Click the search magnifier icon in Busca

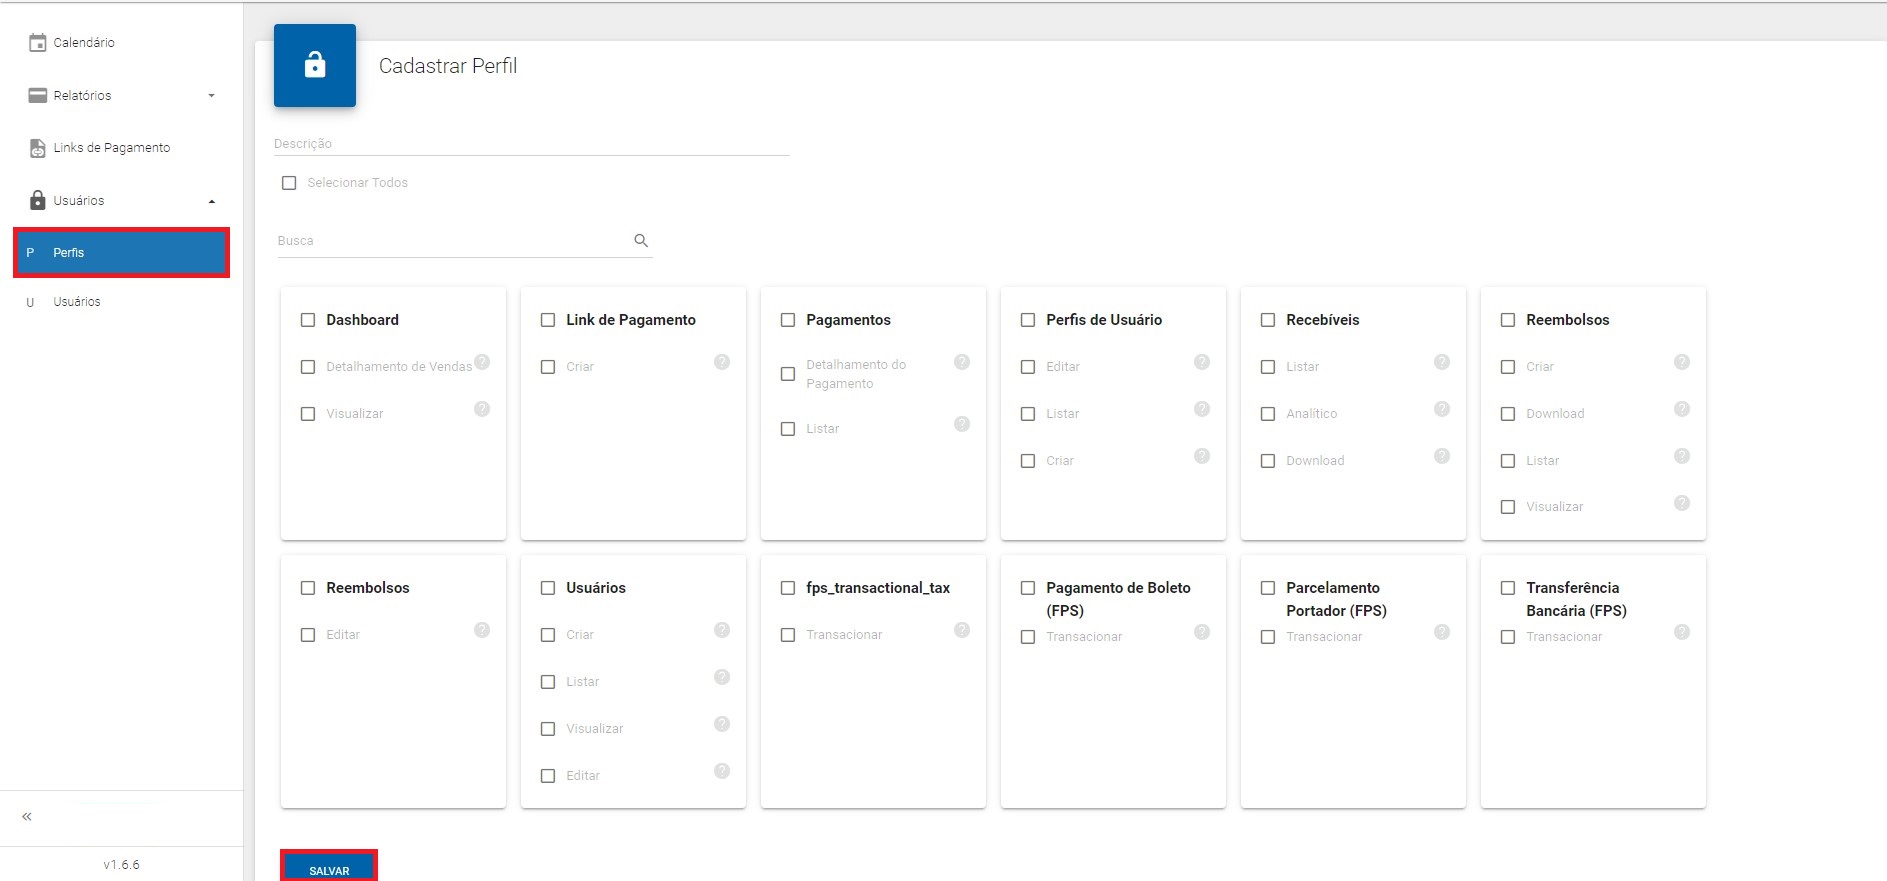click(x=641, y=241)
